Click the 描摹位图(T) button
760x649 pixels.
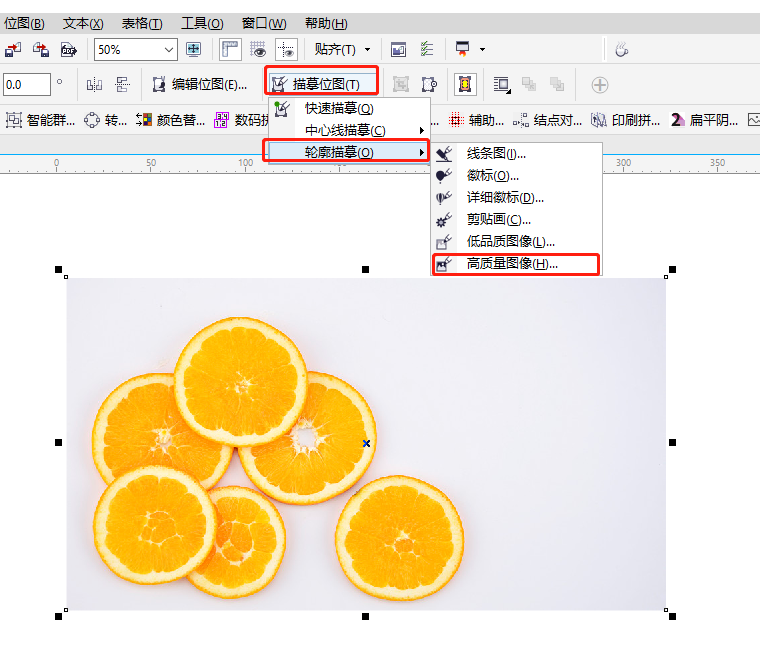coord(322,85)
